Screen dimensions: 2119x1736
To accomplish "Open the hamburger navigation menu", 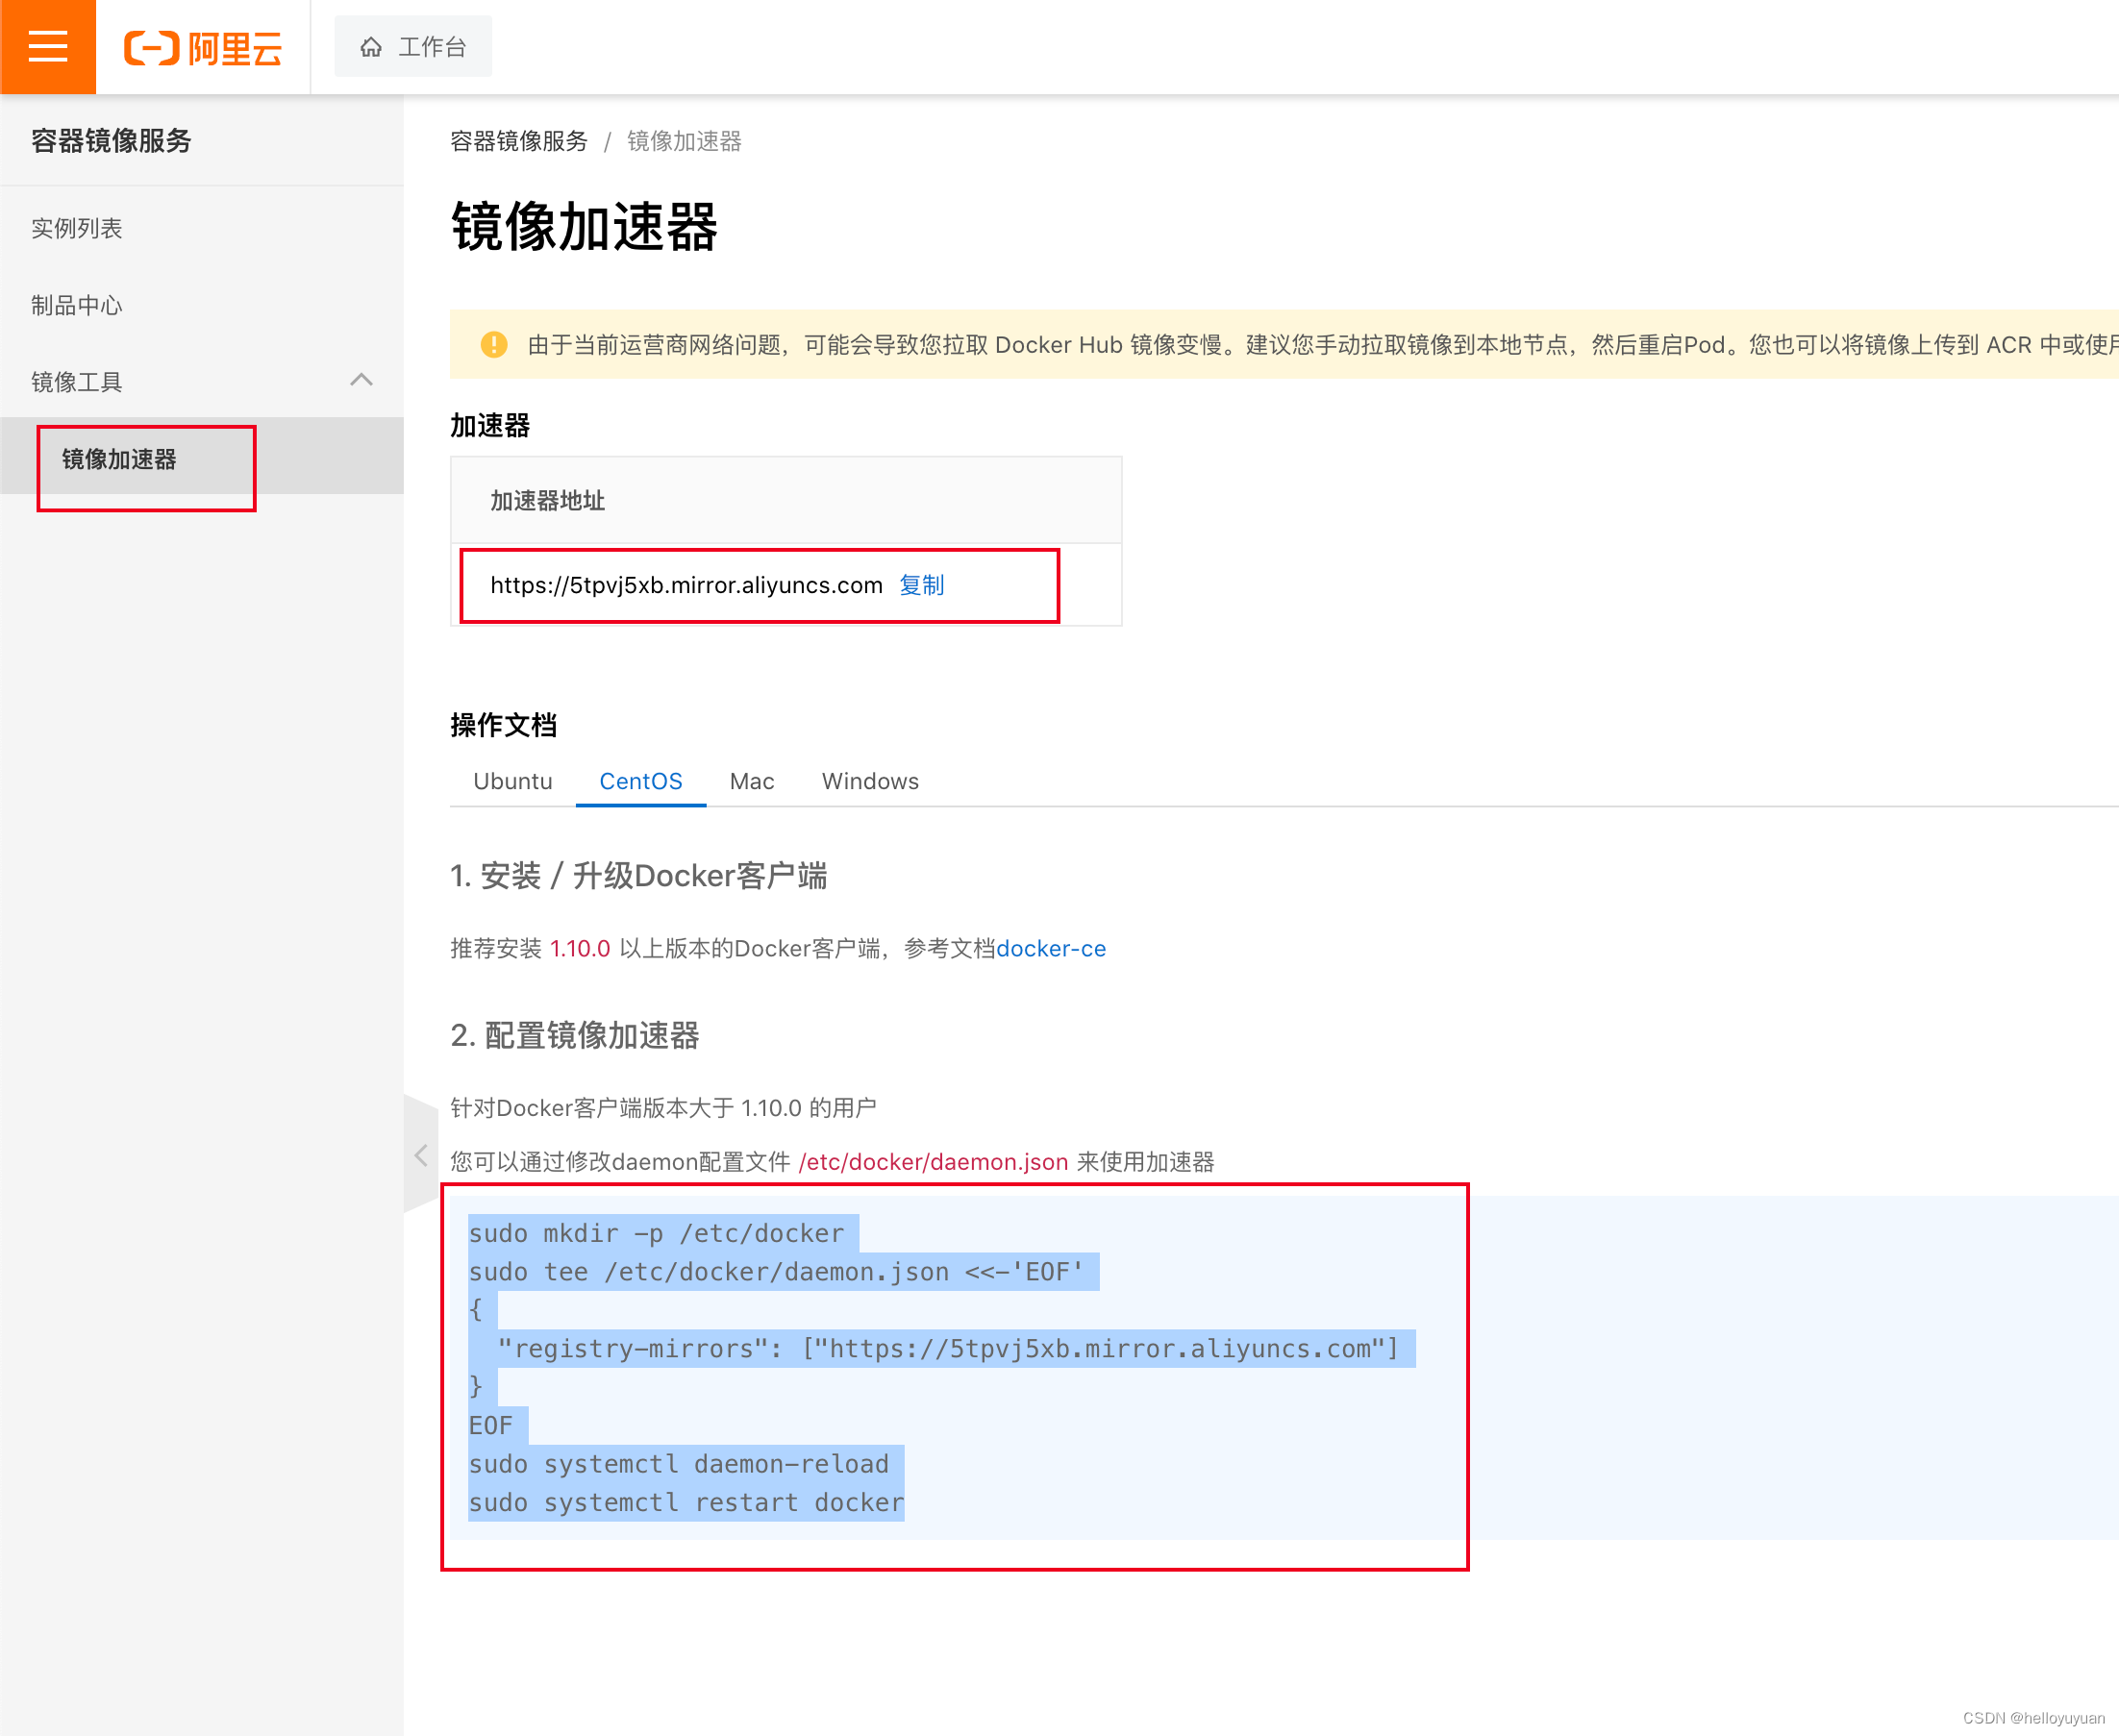I will coord(48,47).
